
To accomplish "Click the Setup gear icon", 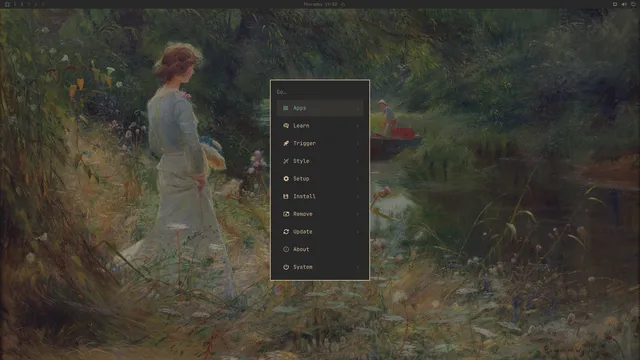I will point(286,179).
